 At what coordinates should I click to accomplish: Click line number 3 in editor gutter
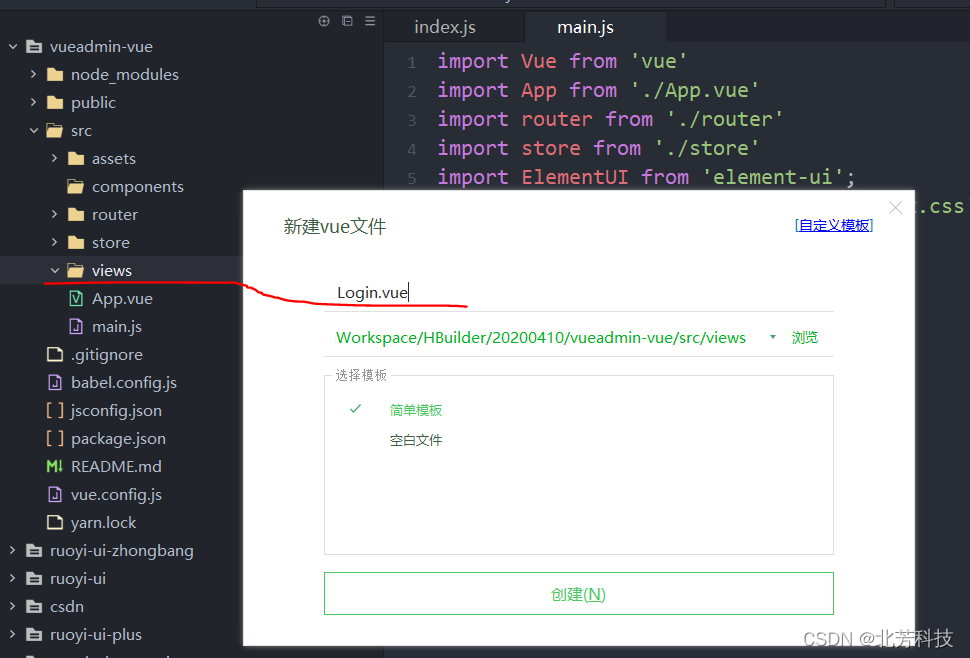click(412, 120)
